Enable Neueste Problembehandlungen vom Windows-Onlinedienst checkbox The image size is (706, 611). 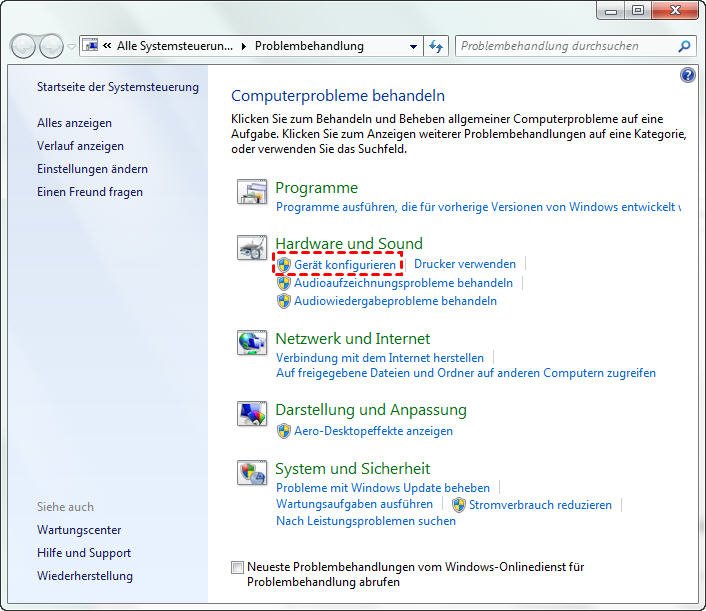[x=237, y=567]
